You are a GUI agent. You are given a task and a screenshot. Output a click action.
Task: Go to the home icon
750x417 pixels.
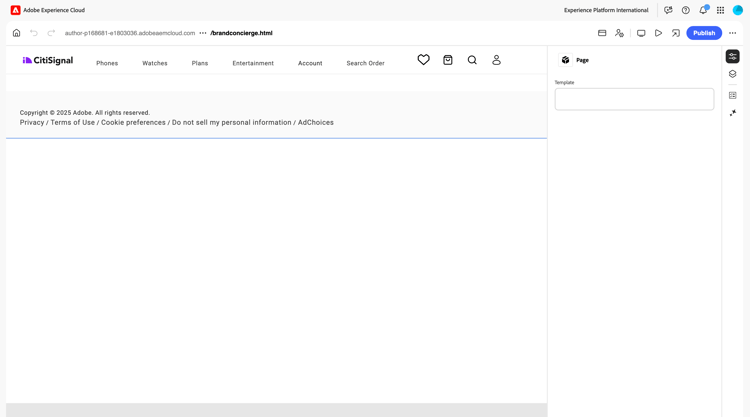[x=16, y=33]
